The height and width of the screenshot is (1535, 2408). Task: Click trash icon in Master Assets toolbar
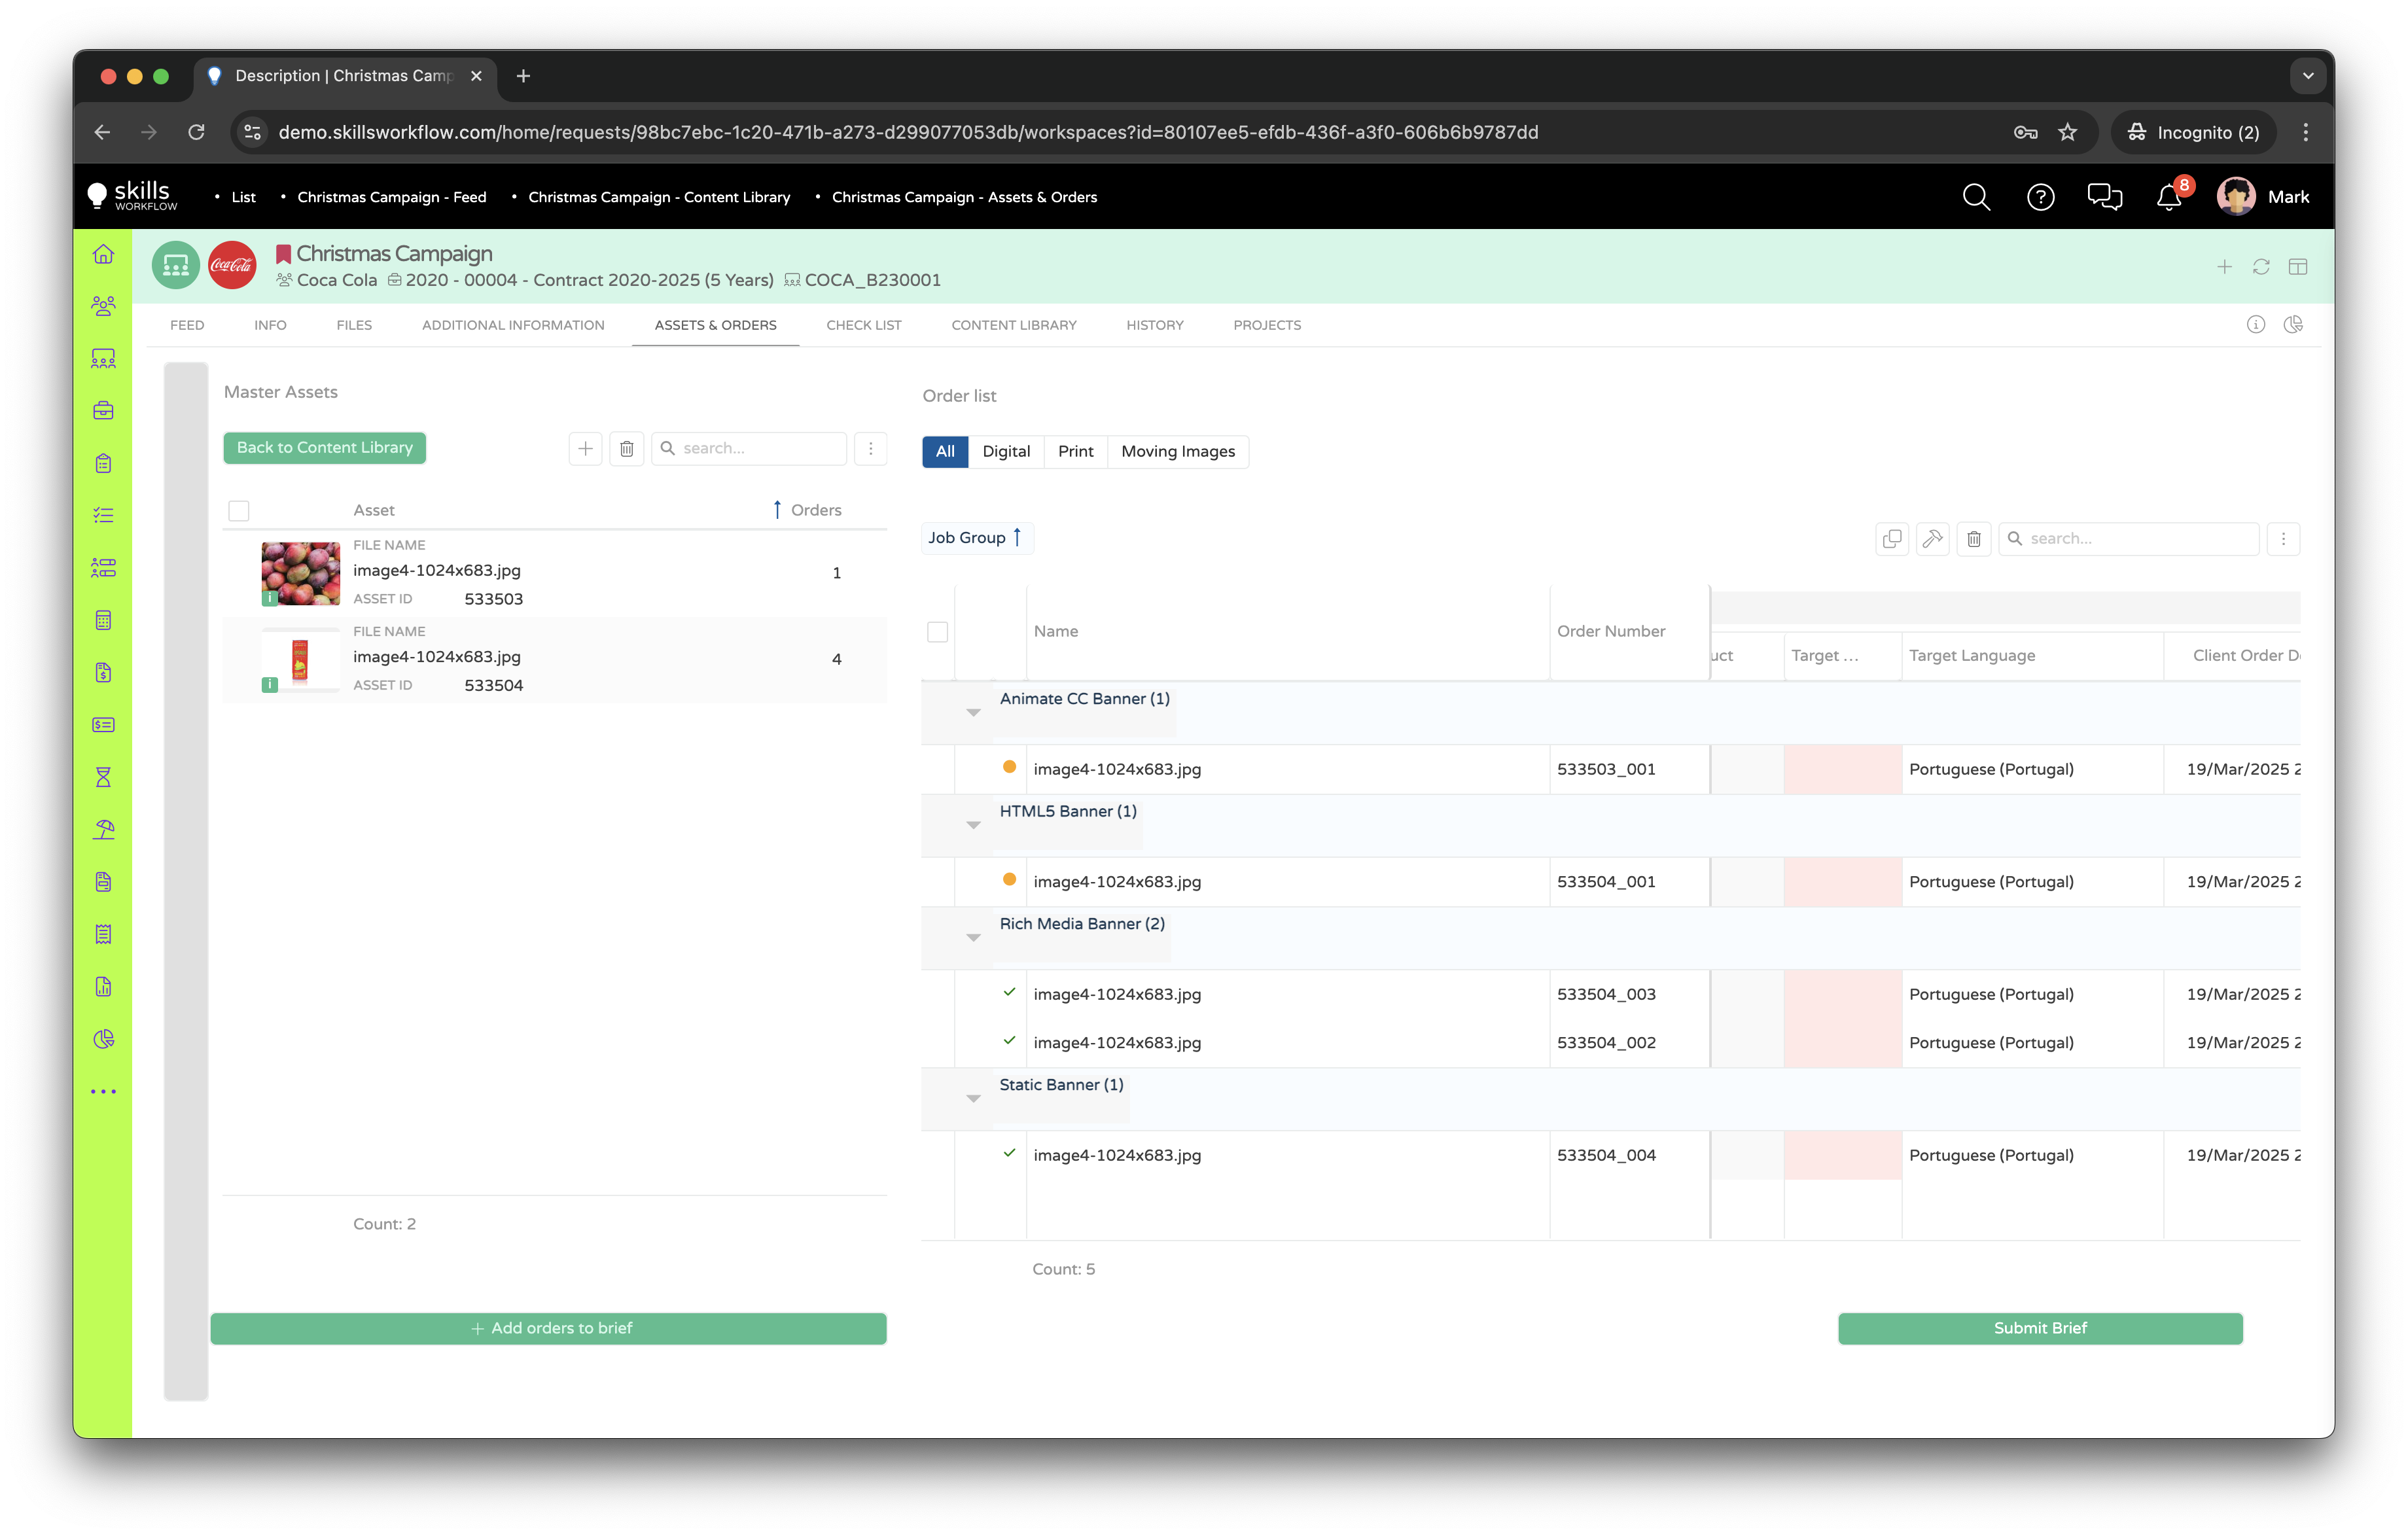[x=626, y=449]
